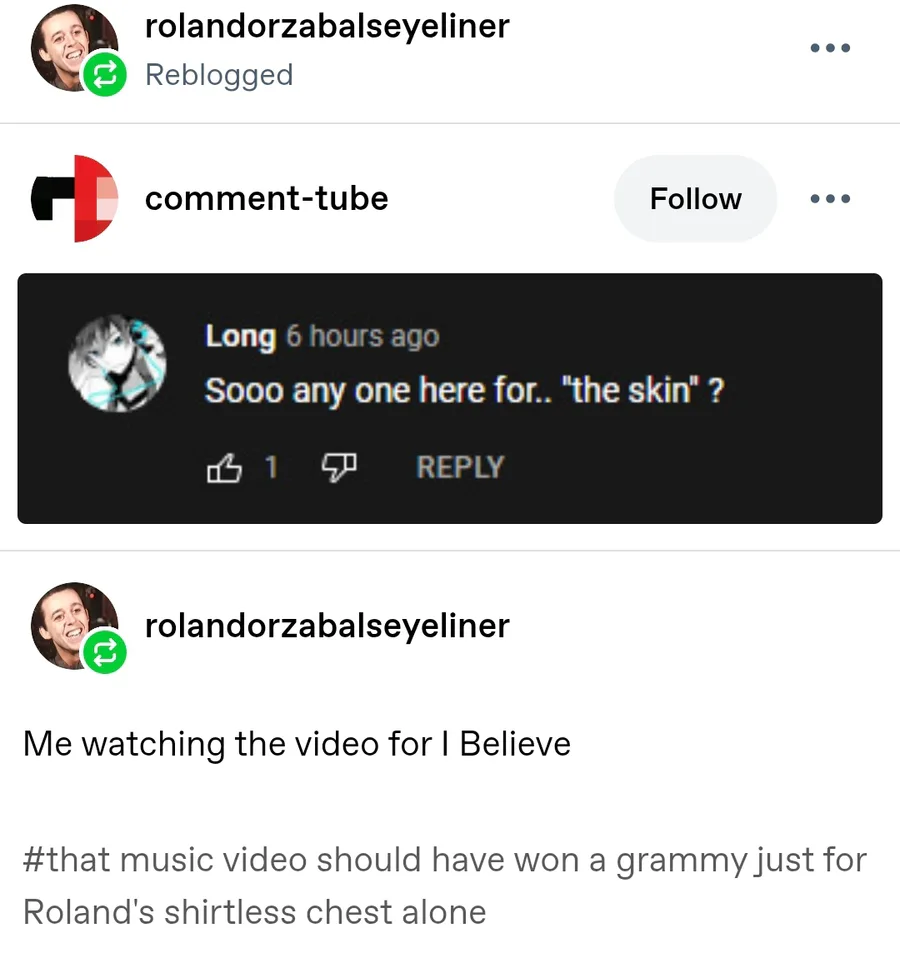Click the thumbs-up like icon on the comment

pos(223,467)
